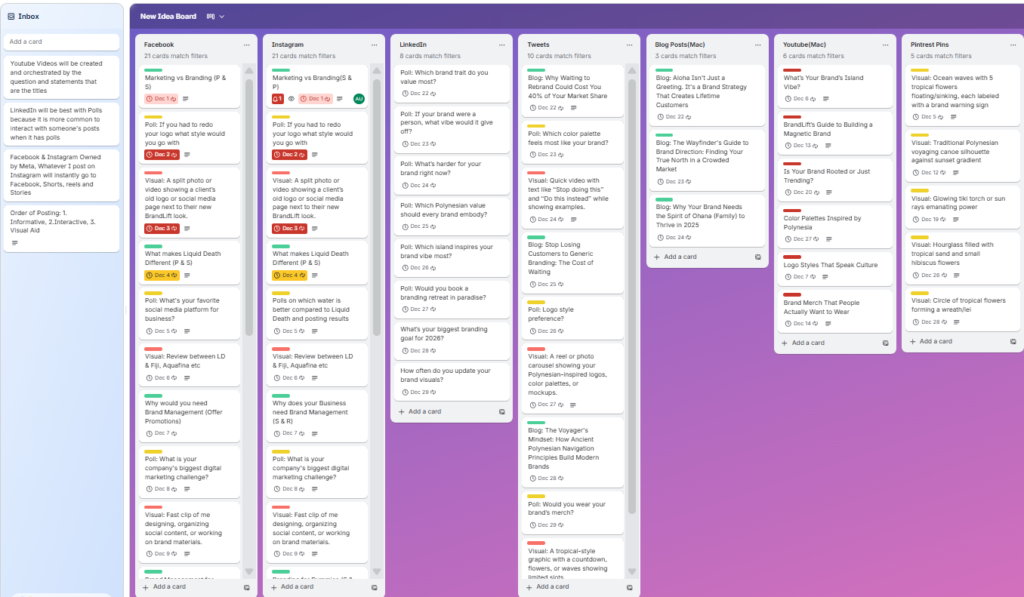Image resolution: width=1024 pixels, height=597 pixels.
Task: Click the AU member avatar on Instagram card
Action: [358, 99]
